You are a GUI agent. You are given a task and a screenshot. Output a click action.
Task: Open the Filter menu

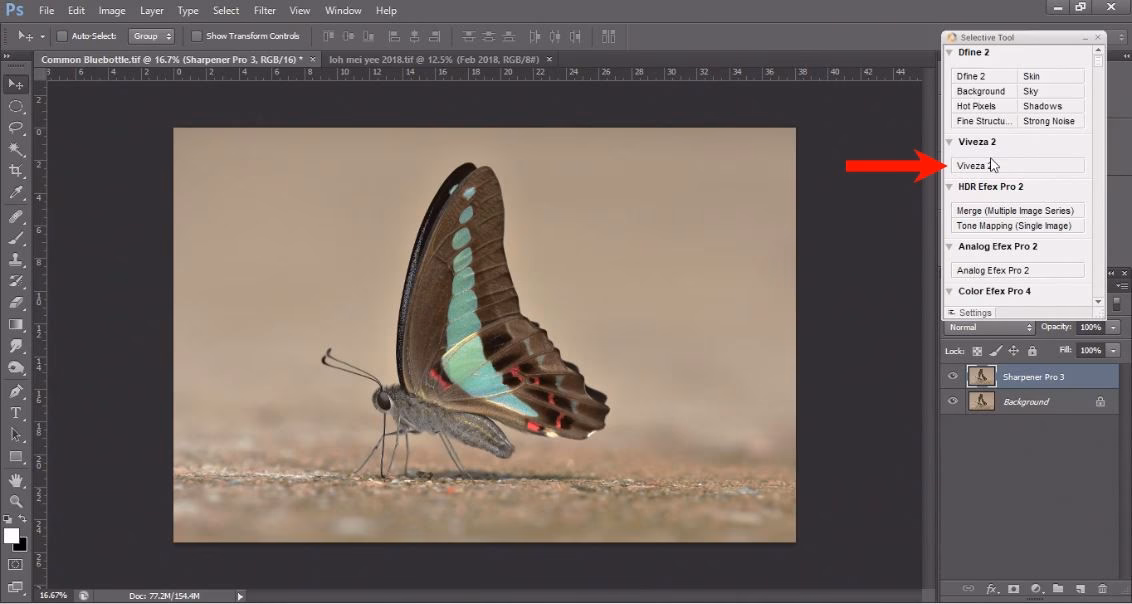click(x=266, y=10)
